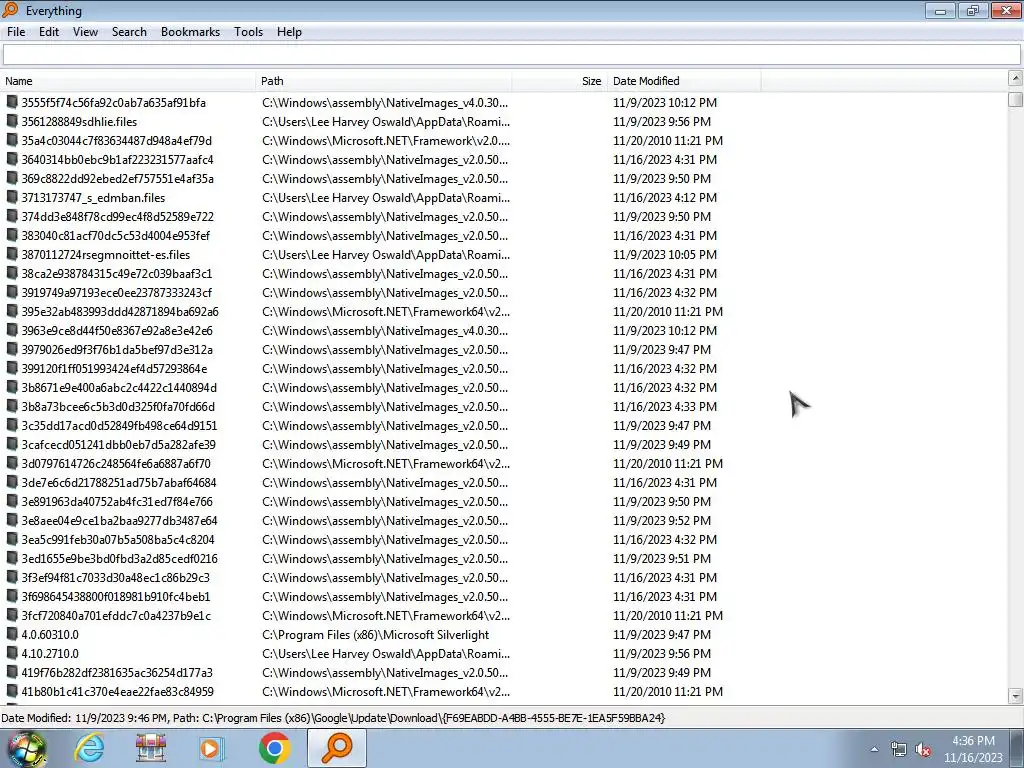Open WinRAR icon on taskbar
Image resolution: width=1024 pixels, height=768 pixels.
coord(151,748)
